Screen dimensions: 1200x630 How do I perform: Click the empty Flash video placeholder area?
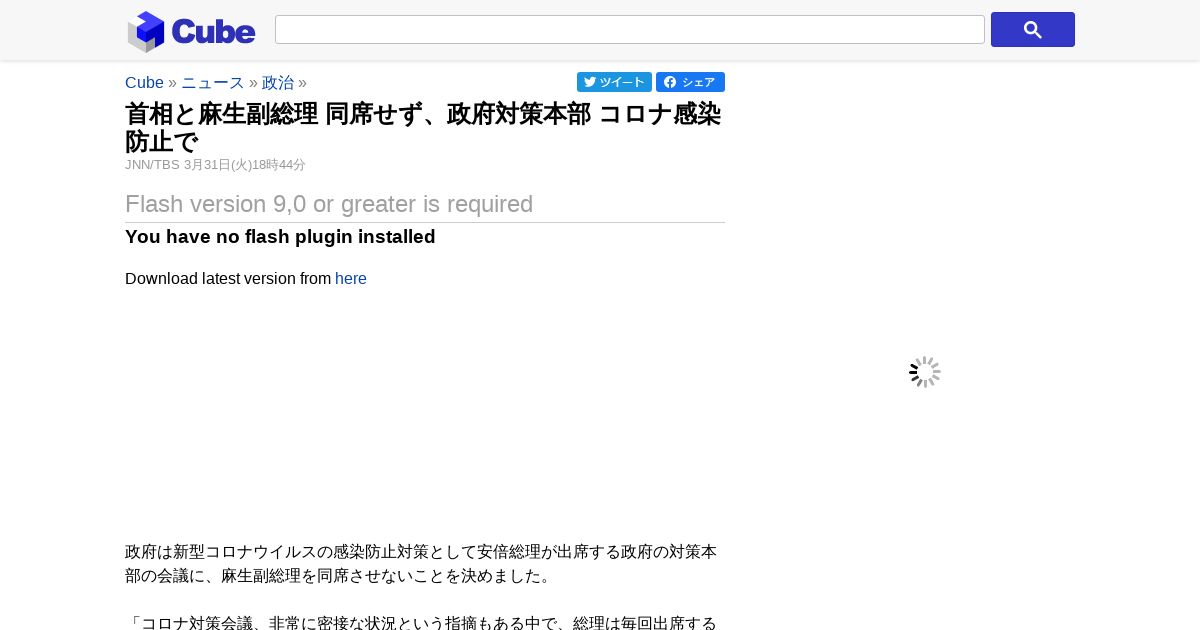point(425,410)
